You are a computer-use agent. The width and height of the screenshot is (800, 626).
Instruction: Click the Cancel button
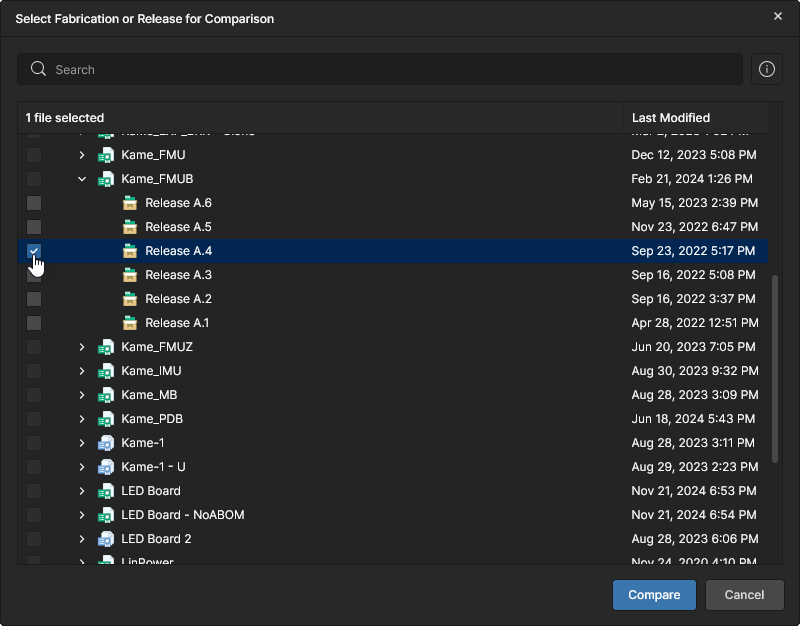click(x=744, y=595)
